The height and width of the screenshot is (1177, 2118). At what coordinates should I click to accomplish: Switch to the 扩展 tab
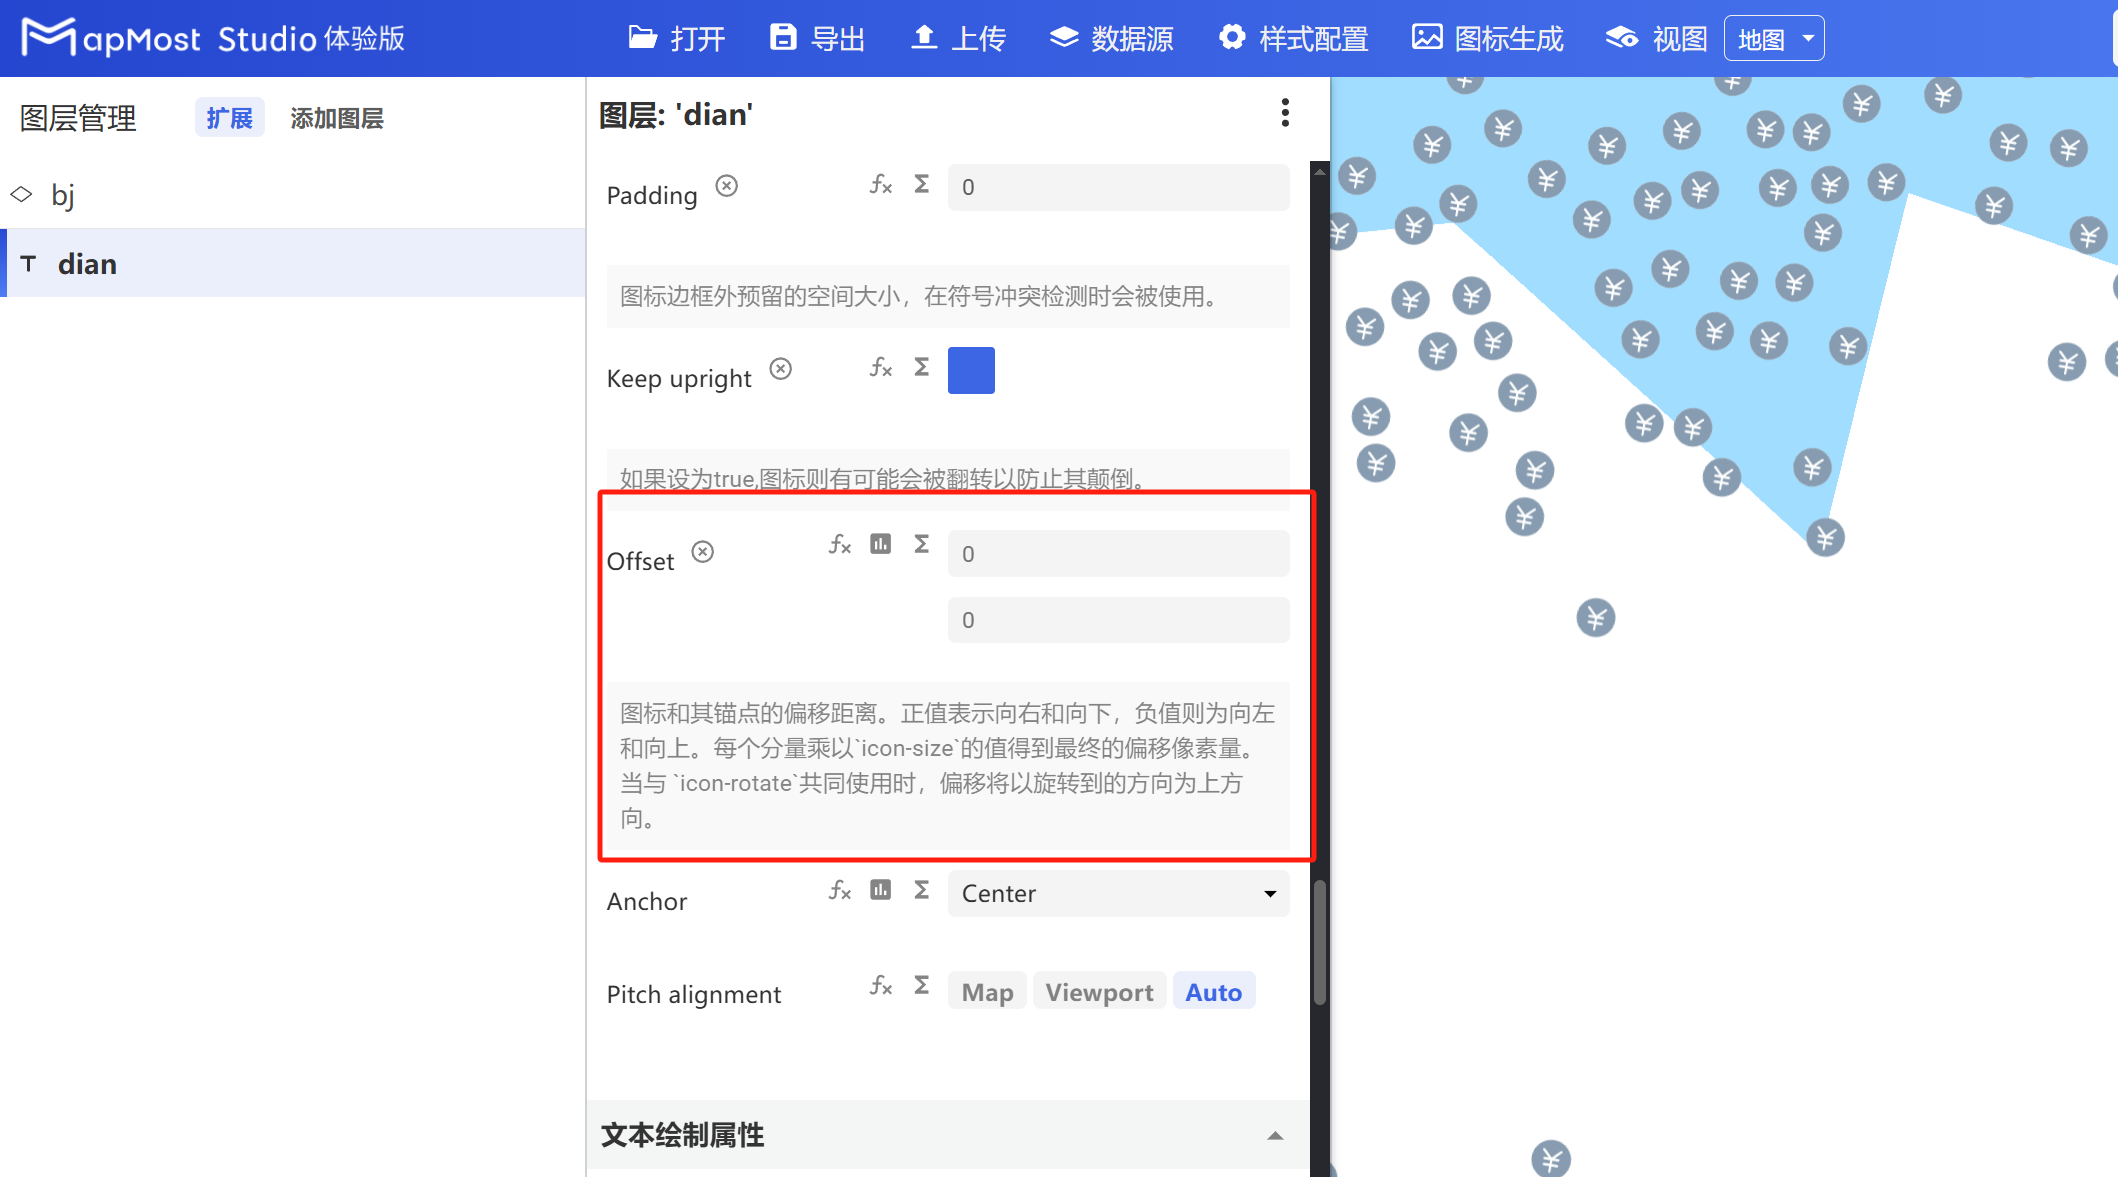(x=229, y=117)
